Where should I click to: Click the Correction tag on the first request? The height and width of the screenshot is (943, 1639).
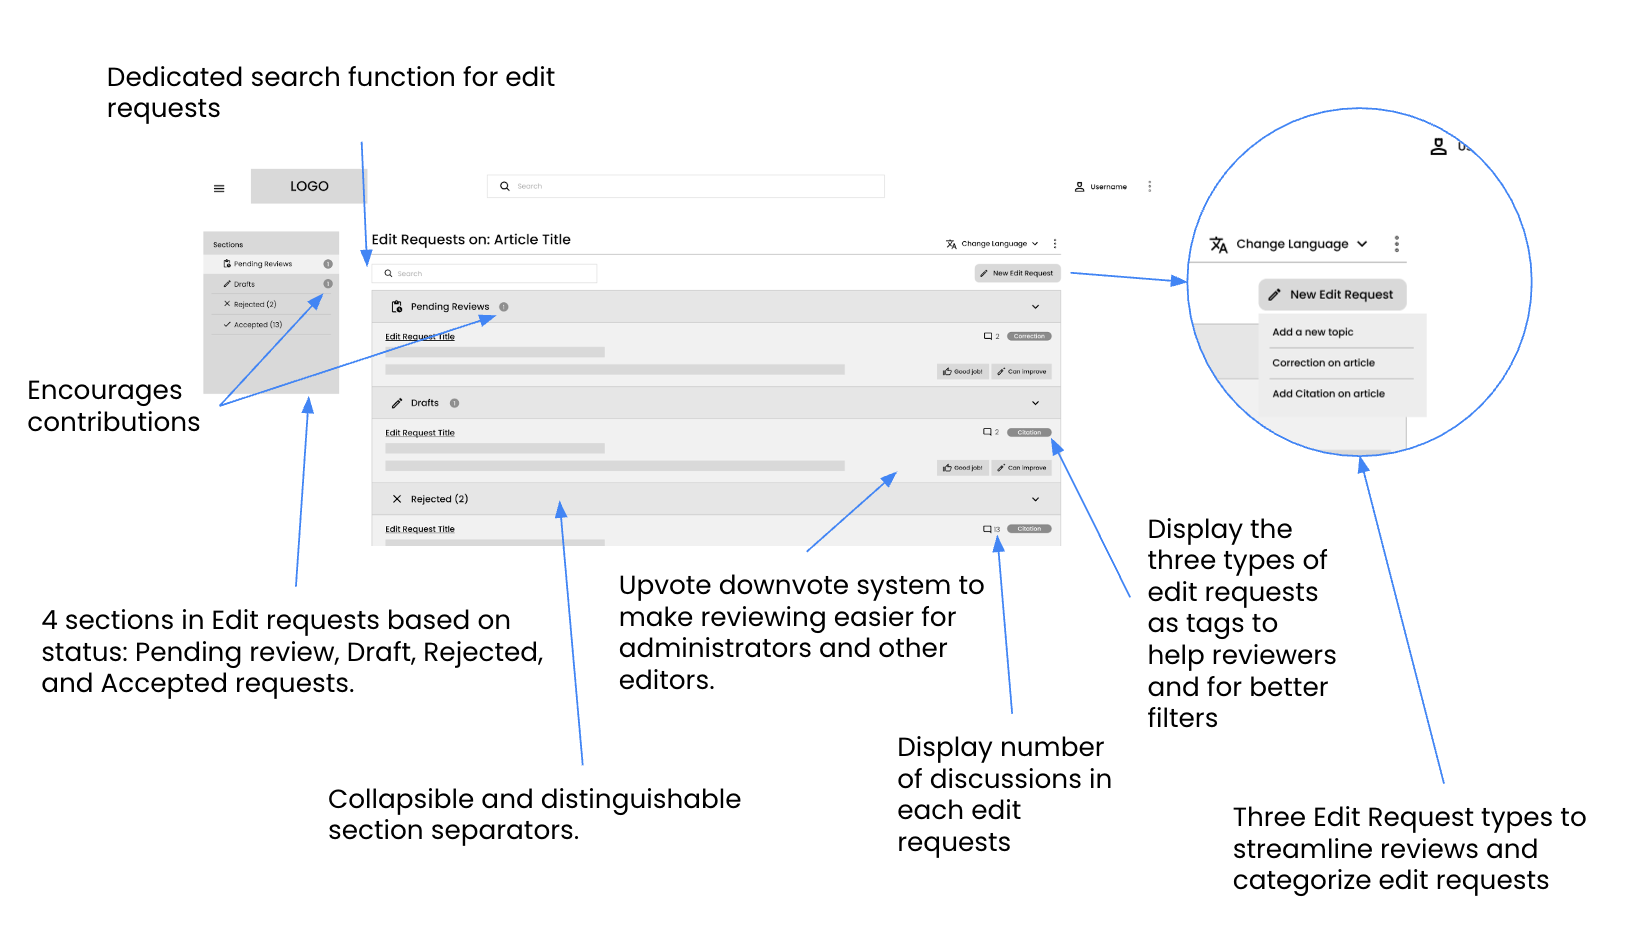click(x=1029, y=336)
